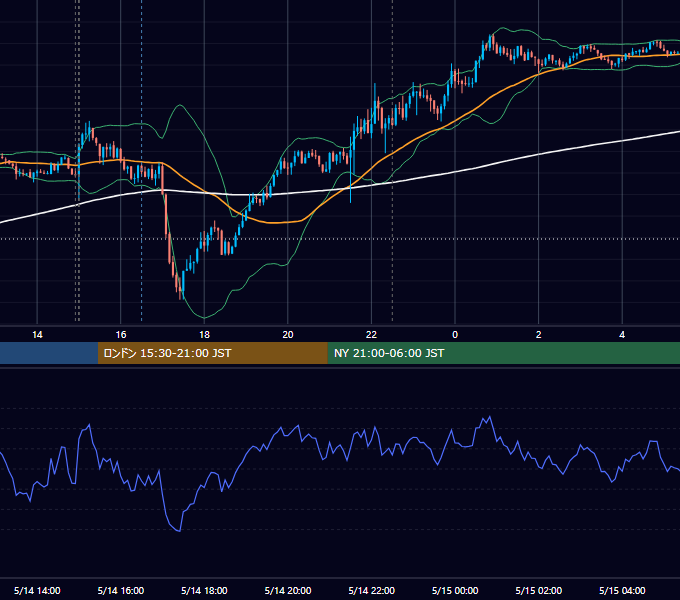Click the 5/14 16:00 date label
The image size is (680, 600).
(121, 590)
